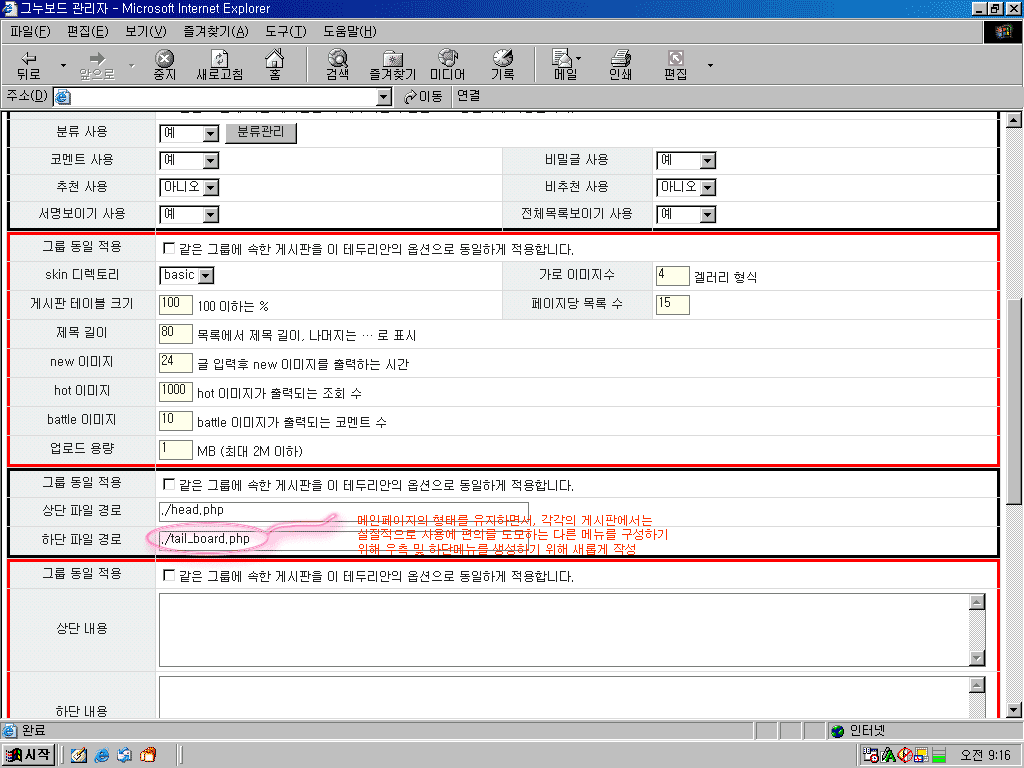Expand the 코멘트 사용 dropdown

[x=210, y=160]
